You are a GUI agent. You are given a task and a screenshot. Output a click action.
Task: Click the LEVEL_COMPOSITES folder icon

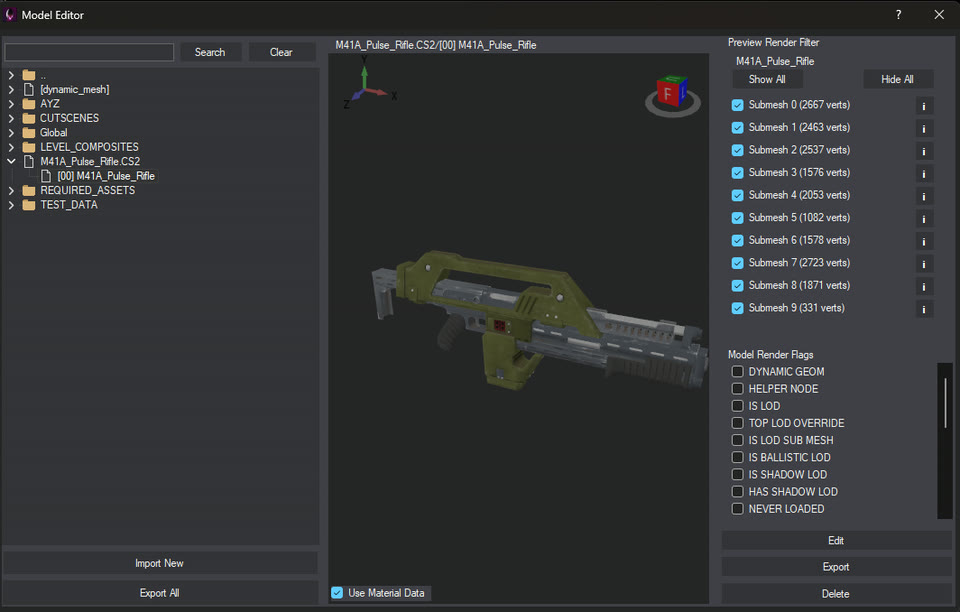pos(29,147)
